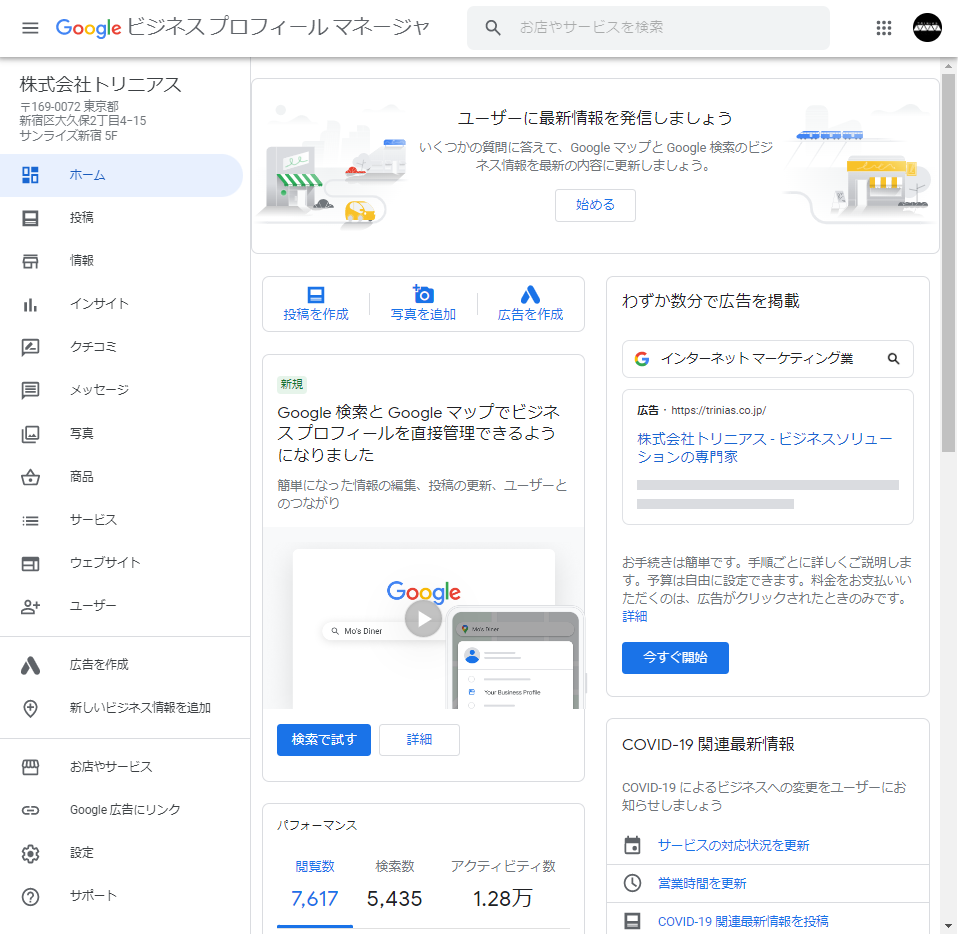Click the 設定 gear icon
958x934 pixels.
tap(31, 853)
